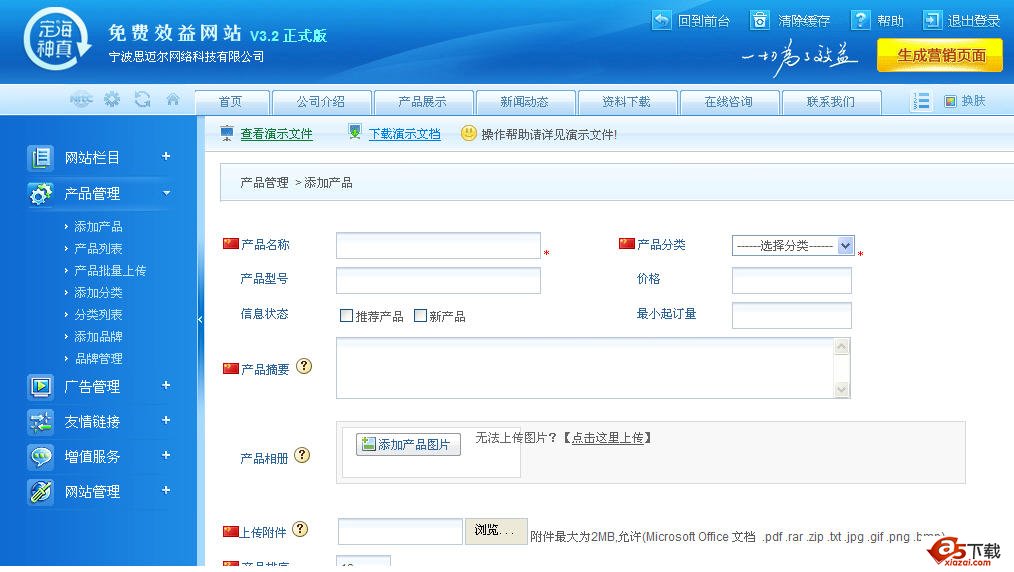Click the 友情链接 sidebar icon

[x=40, y=422]
